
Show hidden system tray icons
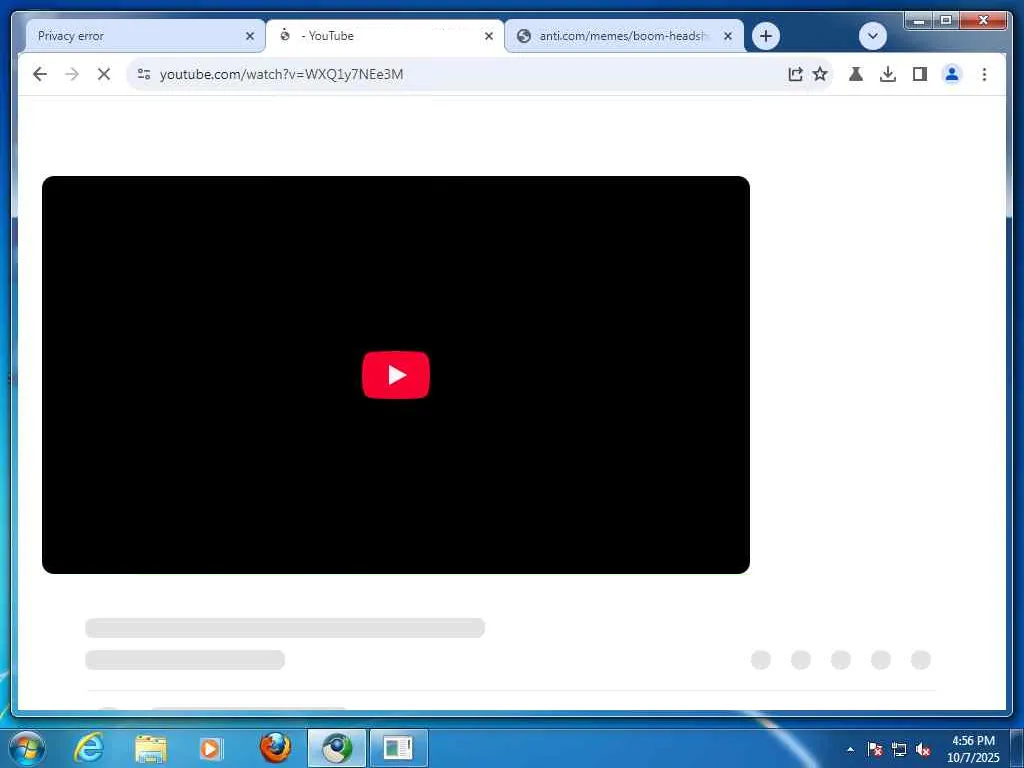click(850, 749)
